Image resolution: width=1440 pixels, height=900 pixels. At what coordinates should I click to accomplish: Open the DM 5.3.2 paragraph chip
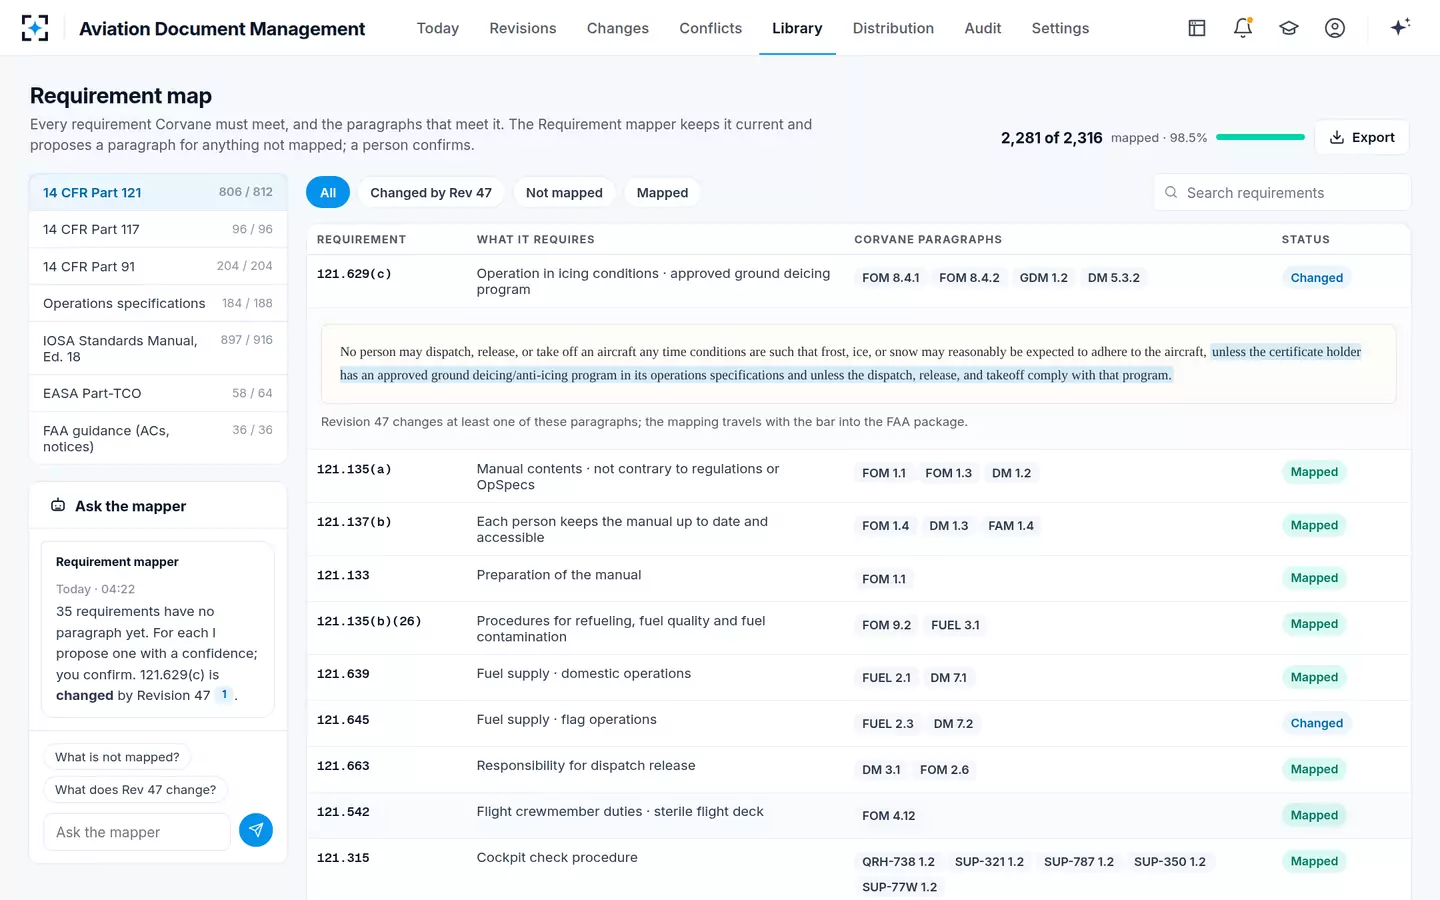(x=1114, y=278)
